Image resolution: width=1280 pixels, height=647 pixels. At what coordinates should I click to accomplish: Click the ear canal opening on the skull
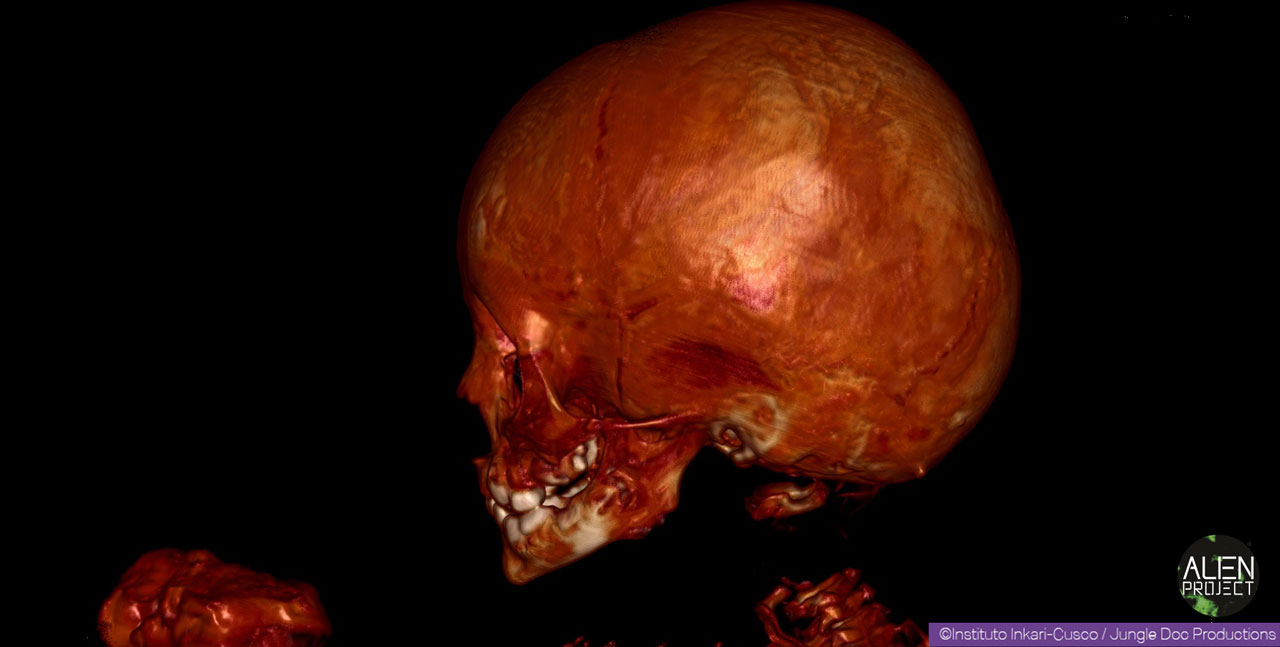pyautogui.click(x=733, y=438)
